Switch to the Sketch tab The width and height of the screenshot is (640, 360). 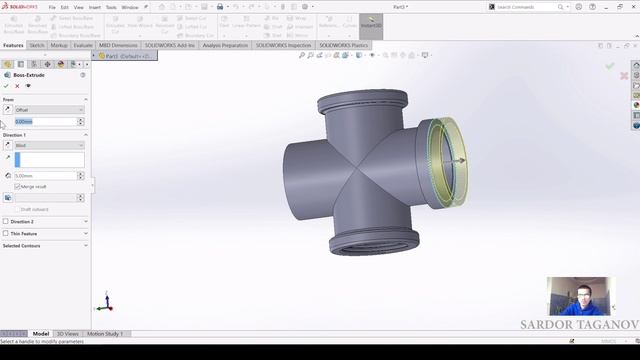coord(37,45)
